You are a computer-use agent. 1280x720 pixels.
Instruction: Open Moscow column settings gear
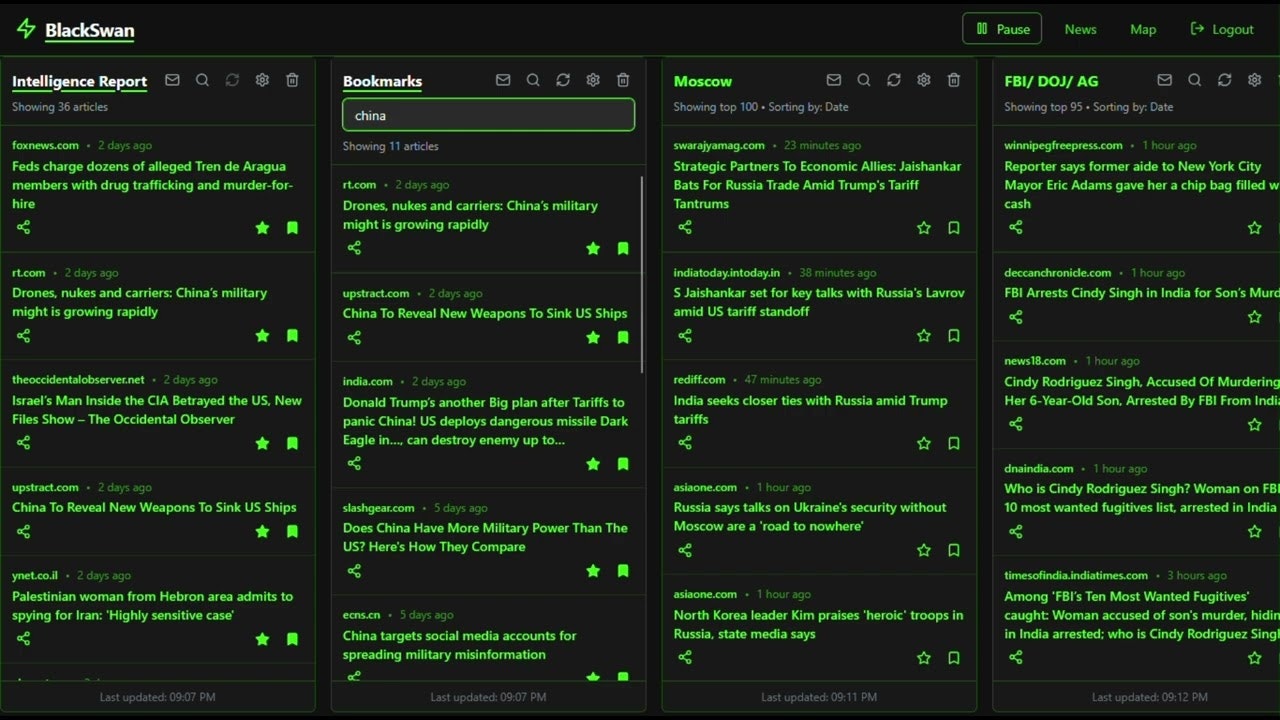click(x=924, y=80)
